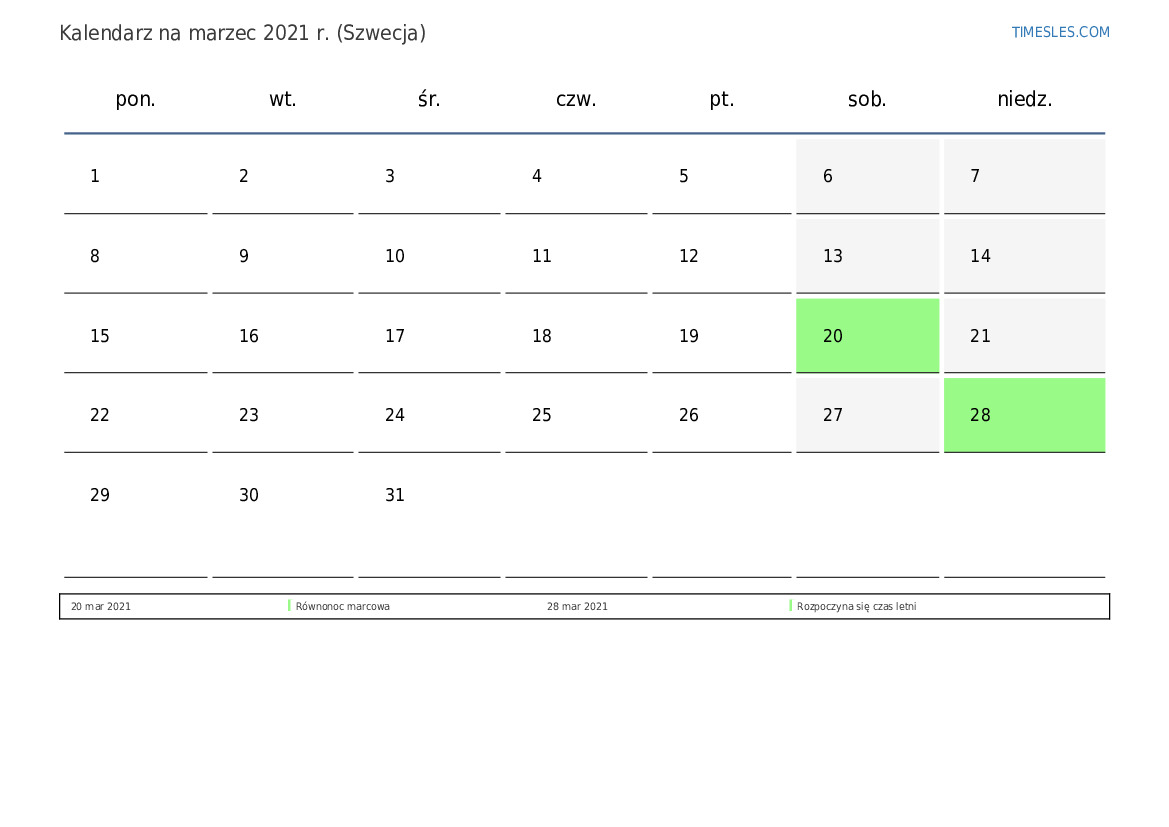Screen dimensions: 1169x827
Task: Select the 'pon.' weekday header
Action: 135,99
